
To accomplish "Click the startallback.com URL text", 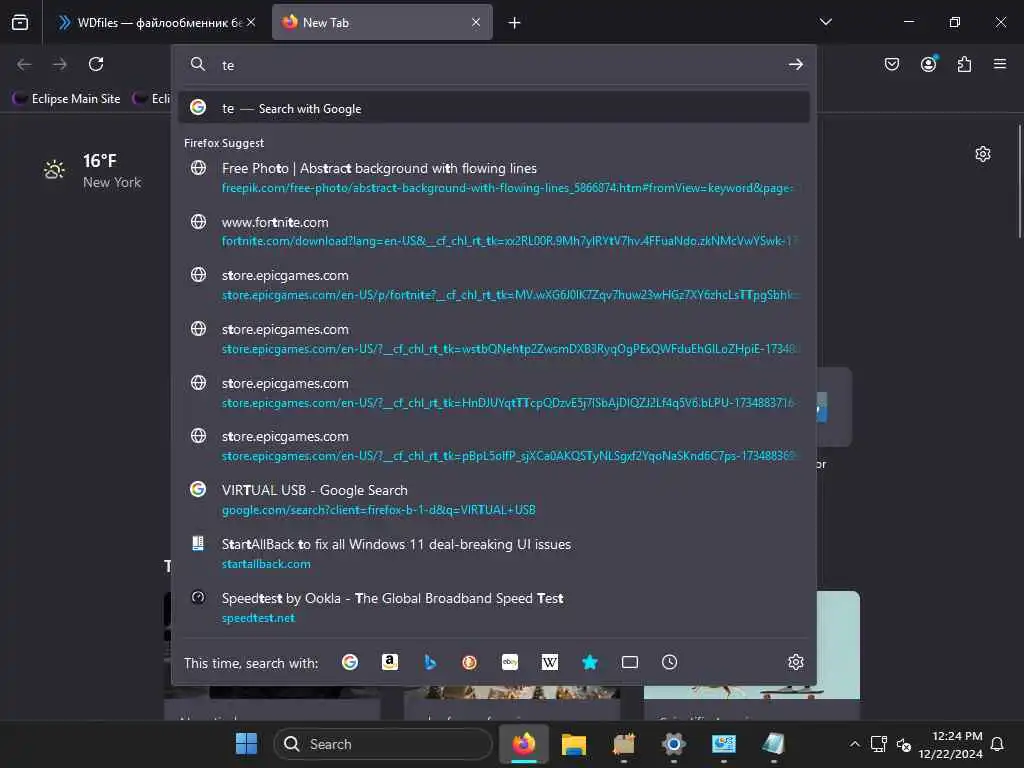I will [x=266, y=564].
